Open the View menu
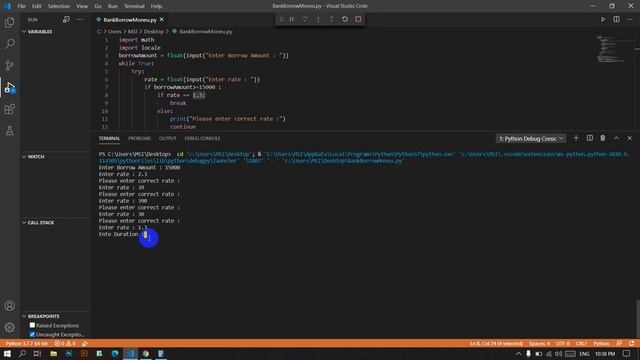The image size is (640, 360). coord(82,6)
